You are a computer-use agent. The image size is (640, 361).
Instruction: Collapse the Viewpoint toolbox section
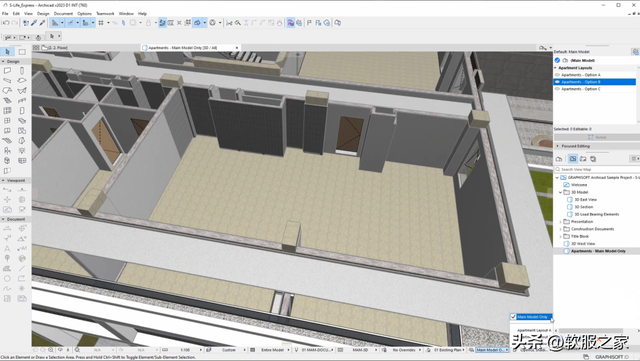point(3,180)
